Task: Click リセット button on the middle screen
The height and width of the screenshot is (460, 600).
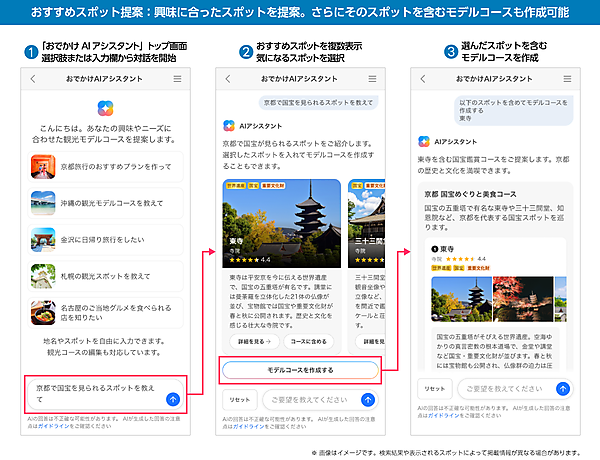Action: click(x=238, y=399)
